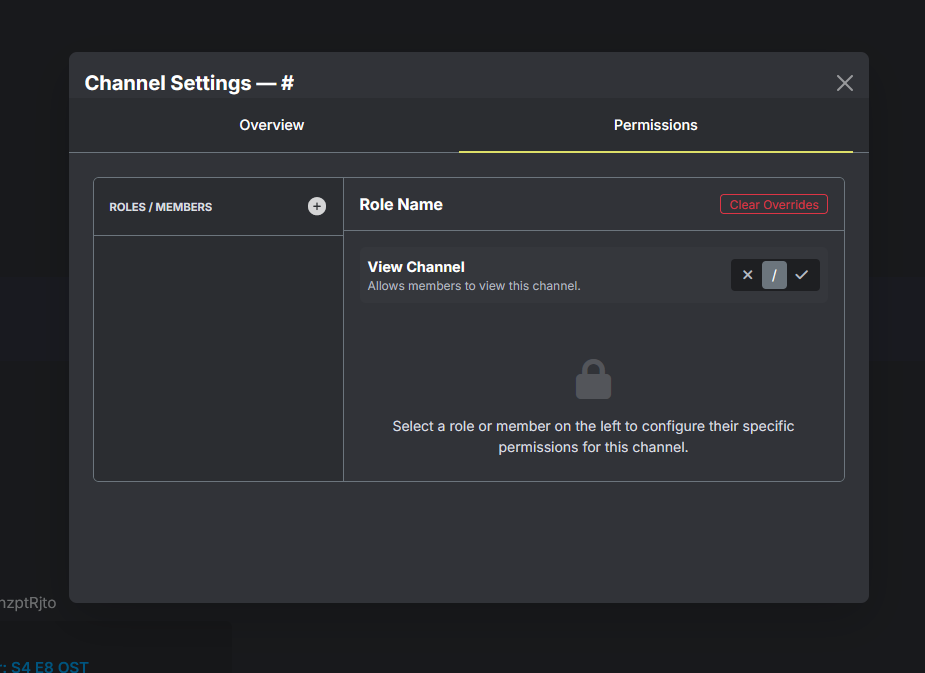The width and height of the screenshot is (925, 673).
Task: Click 'Allows members to view this channel' description
Action: click(x=474, y=286)
